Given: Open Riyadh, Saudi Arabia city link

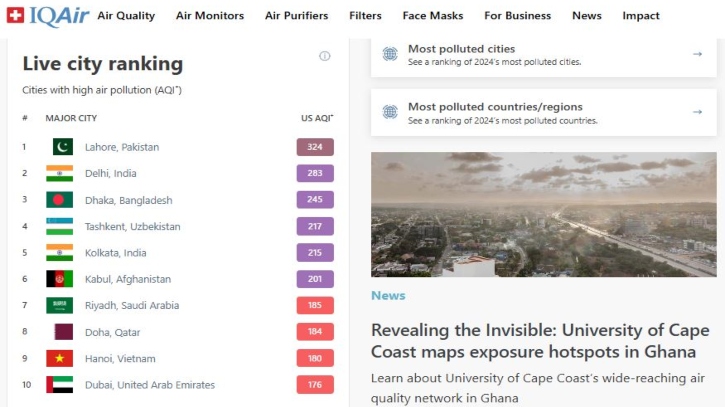Looking at the screenshot, I should (131, 305).
